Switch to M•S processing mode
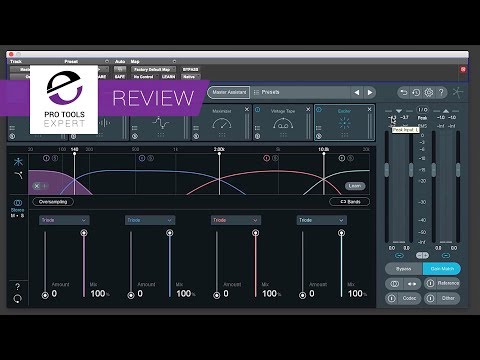The width and height of the screenshot is (480, 360). pos(17,216)
